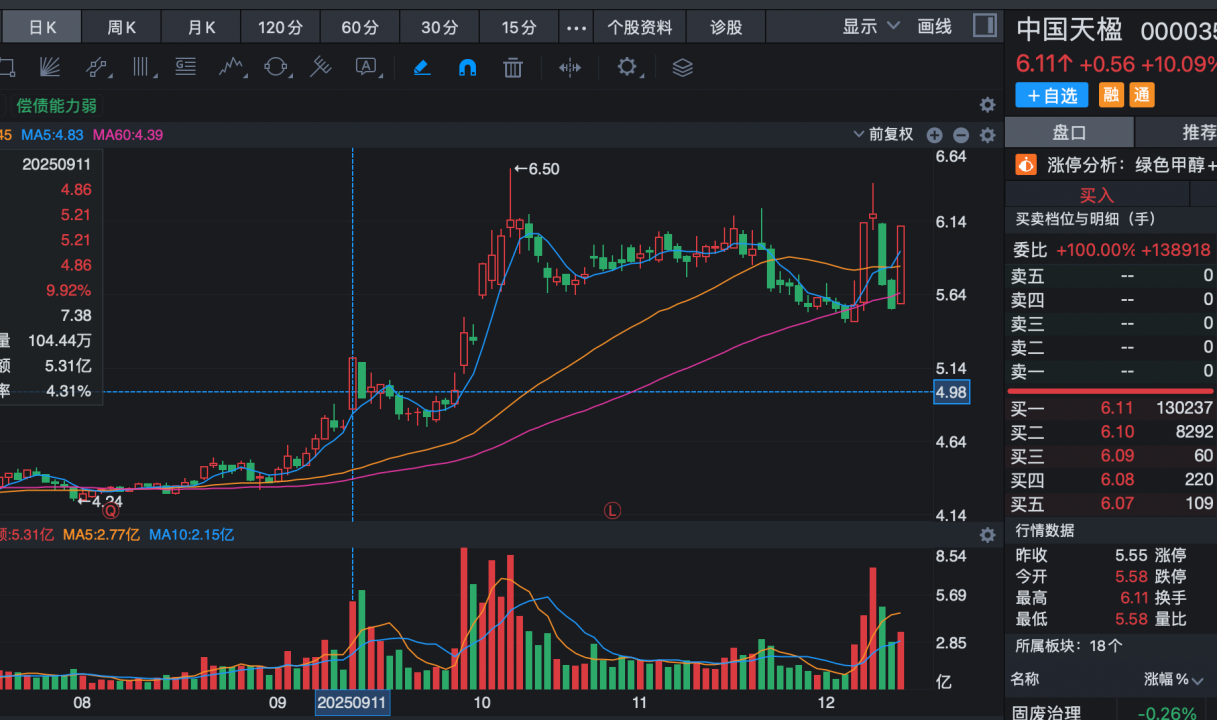Click the +自选 add to watchlist button

1052,95
